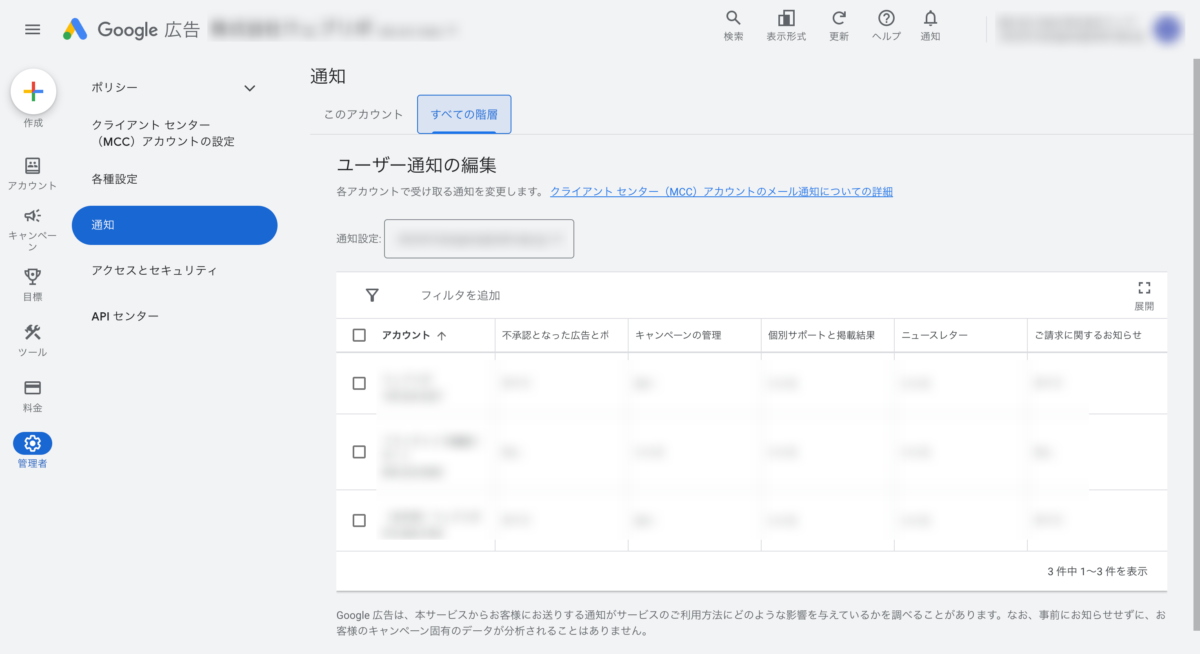The width and height of the screenshot is (1200, 654).
Task: Check the first account row checkbox
Action: point(360,383)
